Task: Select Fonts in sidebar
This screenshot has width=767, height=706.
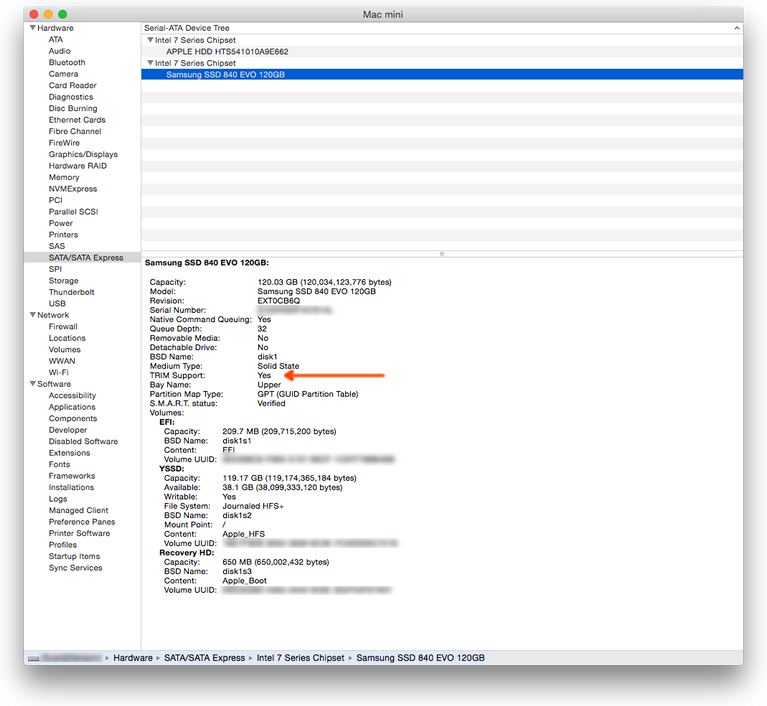Action: [x=59, y=464]
